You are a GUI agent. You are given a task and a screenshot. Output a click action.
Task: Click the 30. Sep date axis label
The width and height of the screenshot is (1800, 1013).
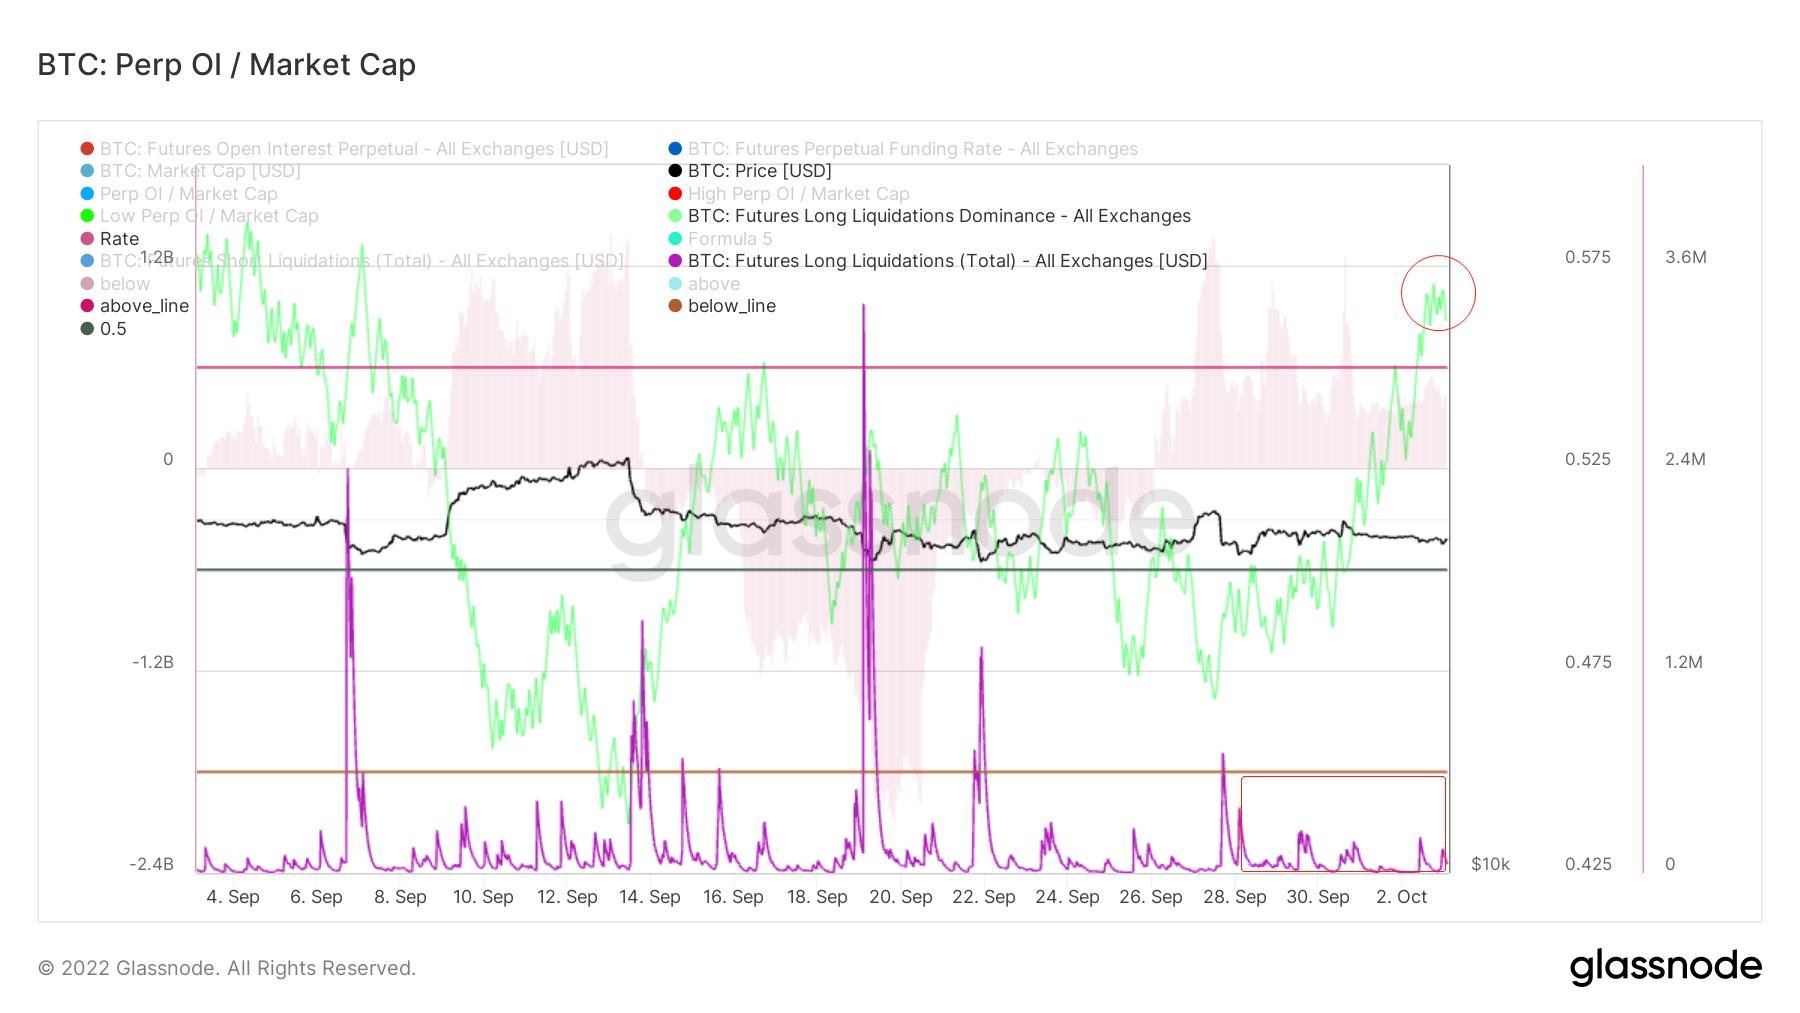click(1318, 897)
